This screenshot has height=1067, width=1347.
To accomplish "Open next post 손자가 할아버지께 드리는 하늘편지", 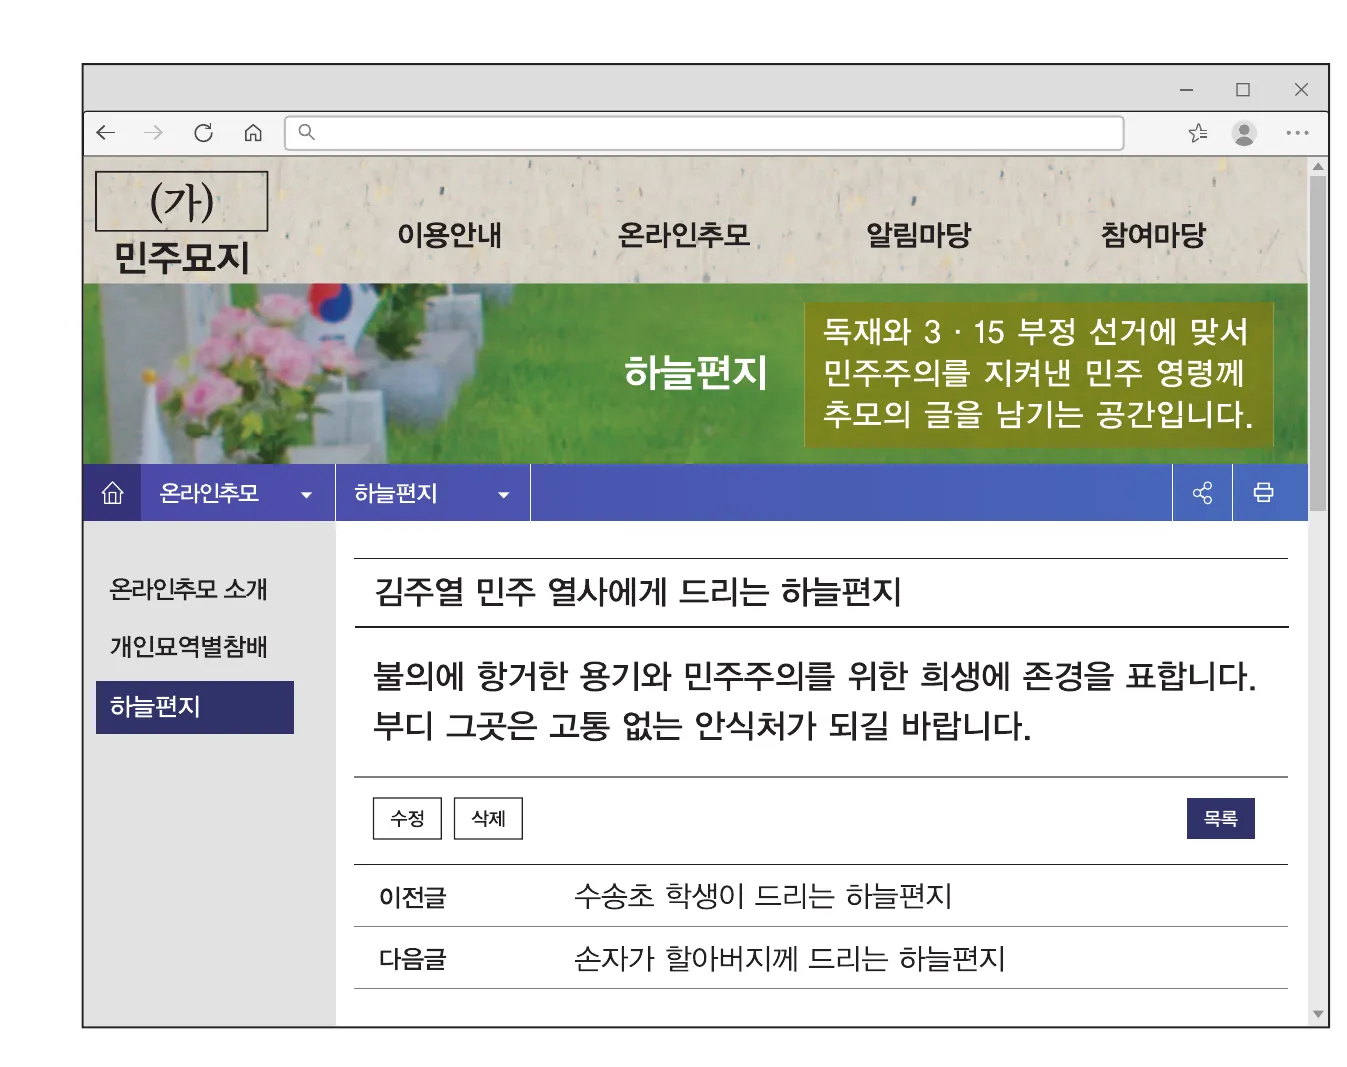I will coord(789,958).
